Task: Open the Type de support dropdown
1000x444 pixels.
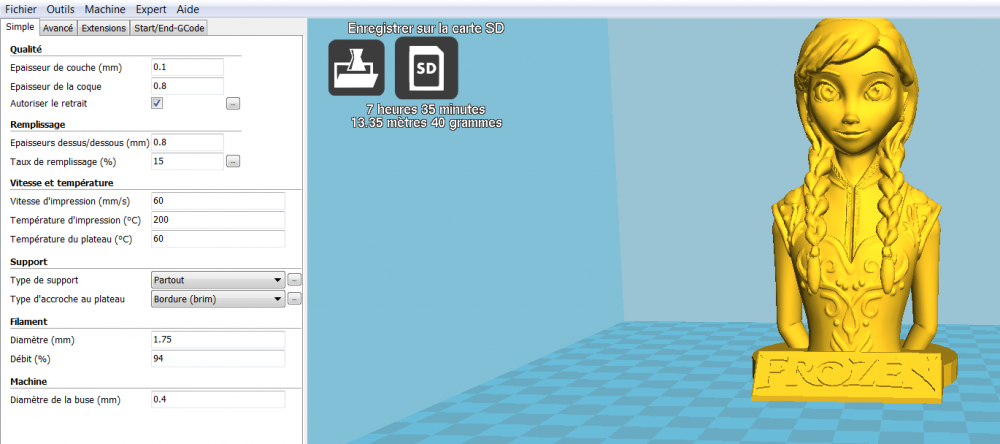Action: tap(217, 279)
